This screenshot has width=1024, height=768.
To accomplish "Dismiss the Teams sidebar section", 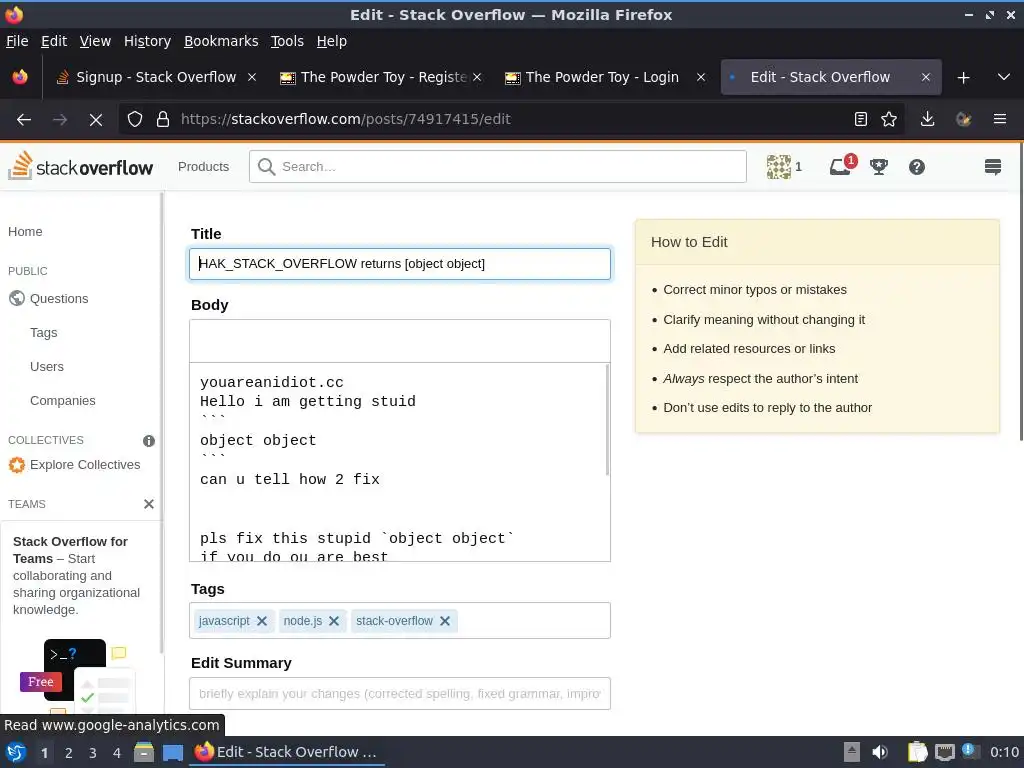I will point(149,504).
